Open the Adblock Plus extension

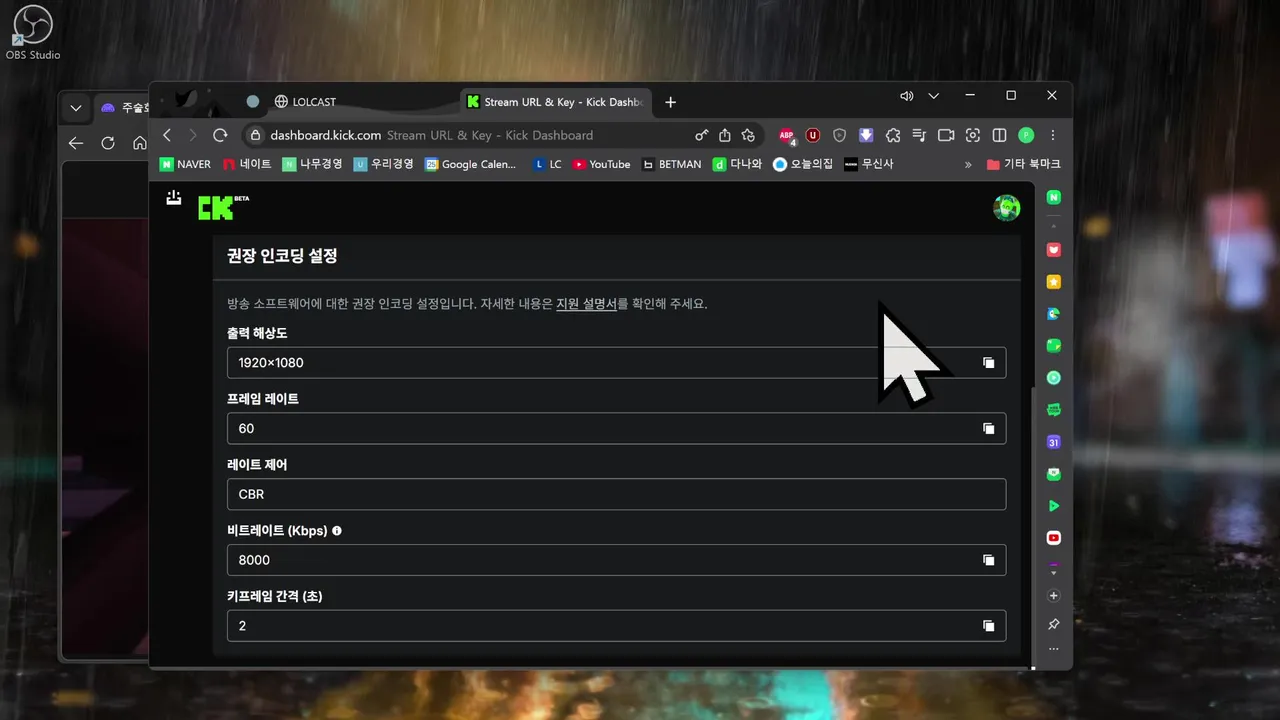[x=787, y=135]
